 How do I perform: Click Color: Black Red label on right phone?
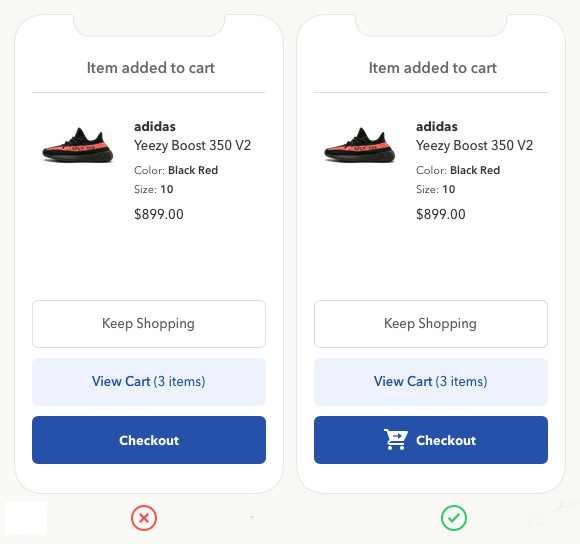point(458,170)
